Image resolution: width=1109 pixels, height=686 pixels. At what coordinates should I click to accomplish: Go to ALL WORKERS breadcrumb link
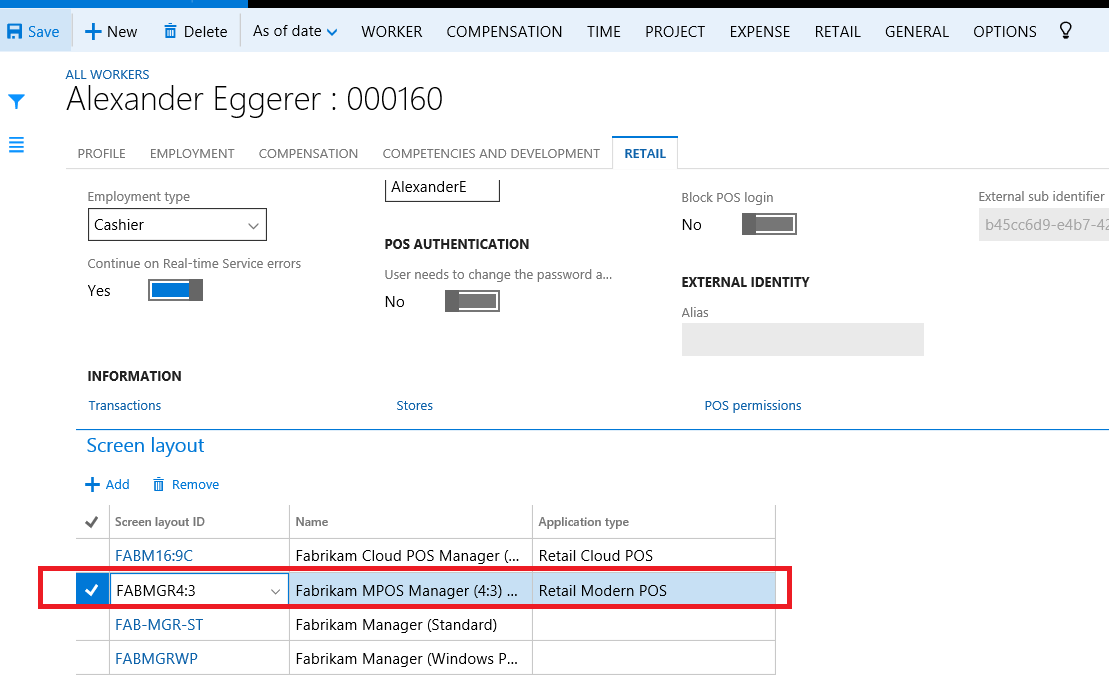pos(108,74)
